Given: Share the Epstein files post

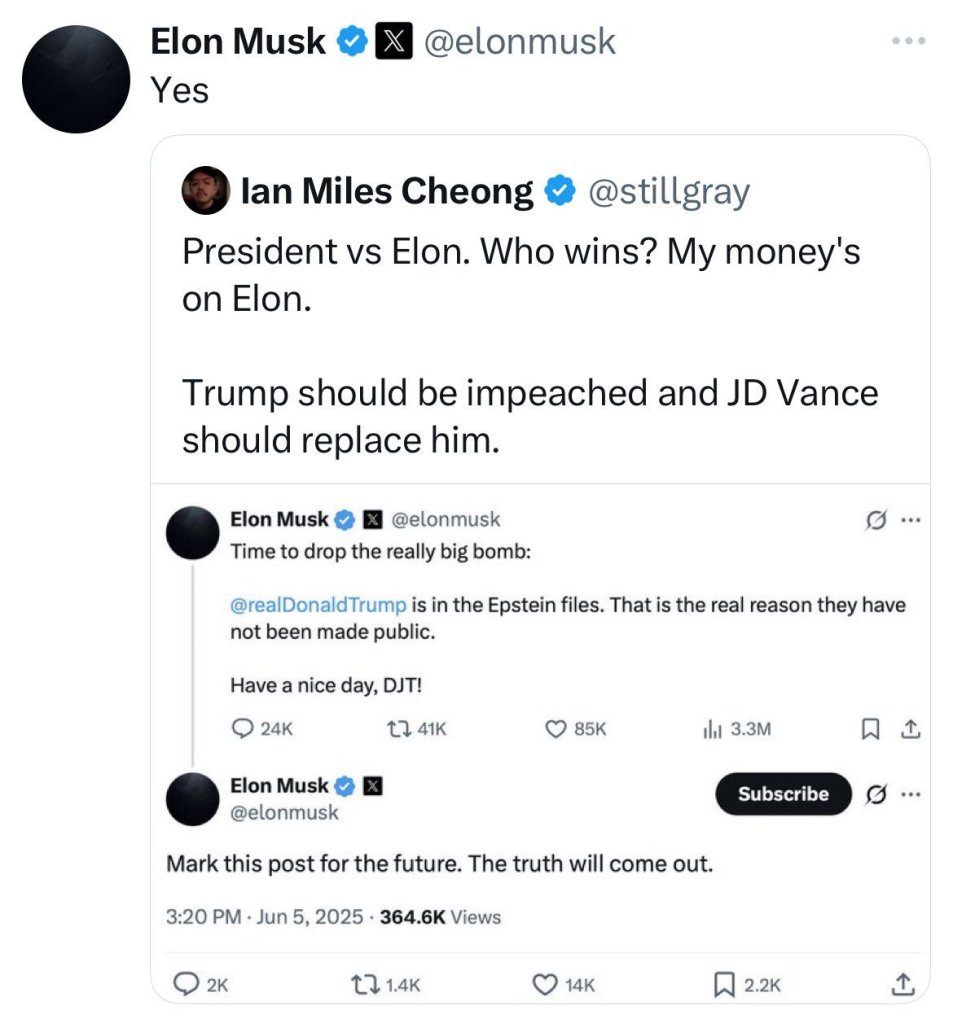Looking at the screenshot, I should point(909,730).
